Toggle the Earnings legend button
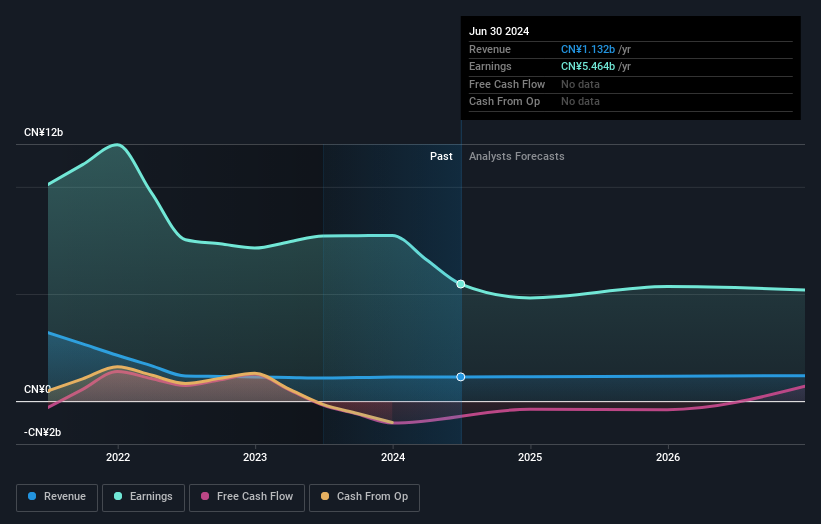This screenshot has height=524, width=821. (143, 497)
